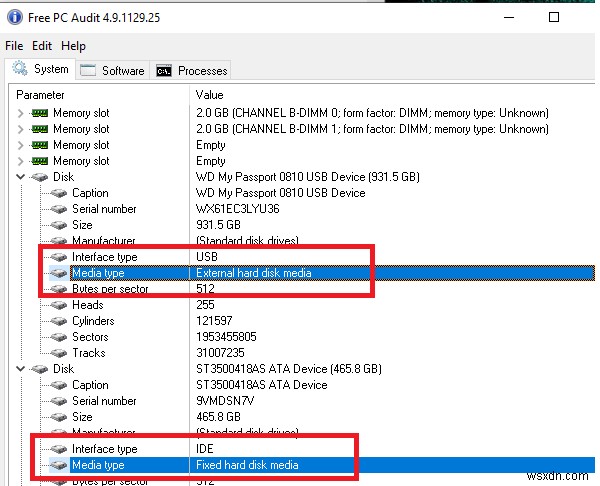
Task: Click drive icon next to WX61EC3LYU36 serial
Action: coord(59,209)
